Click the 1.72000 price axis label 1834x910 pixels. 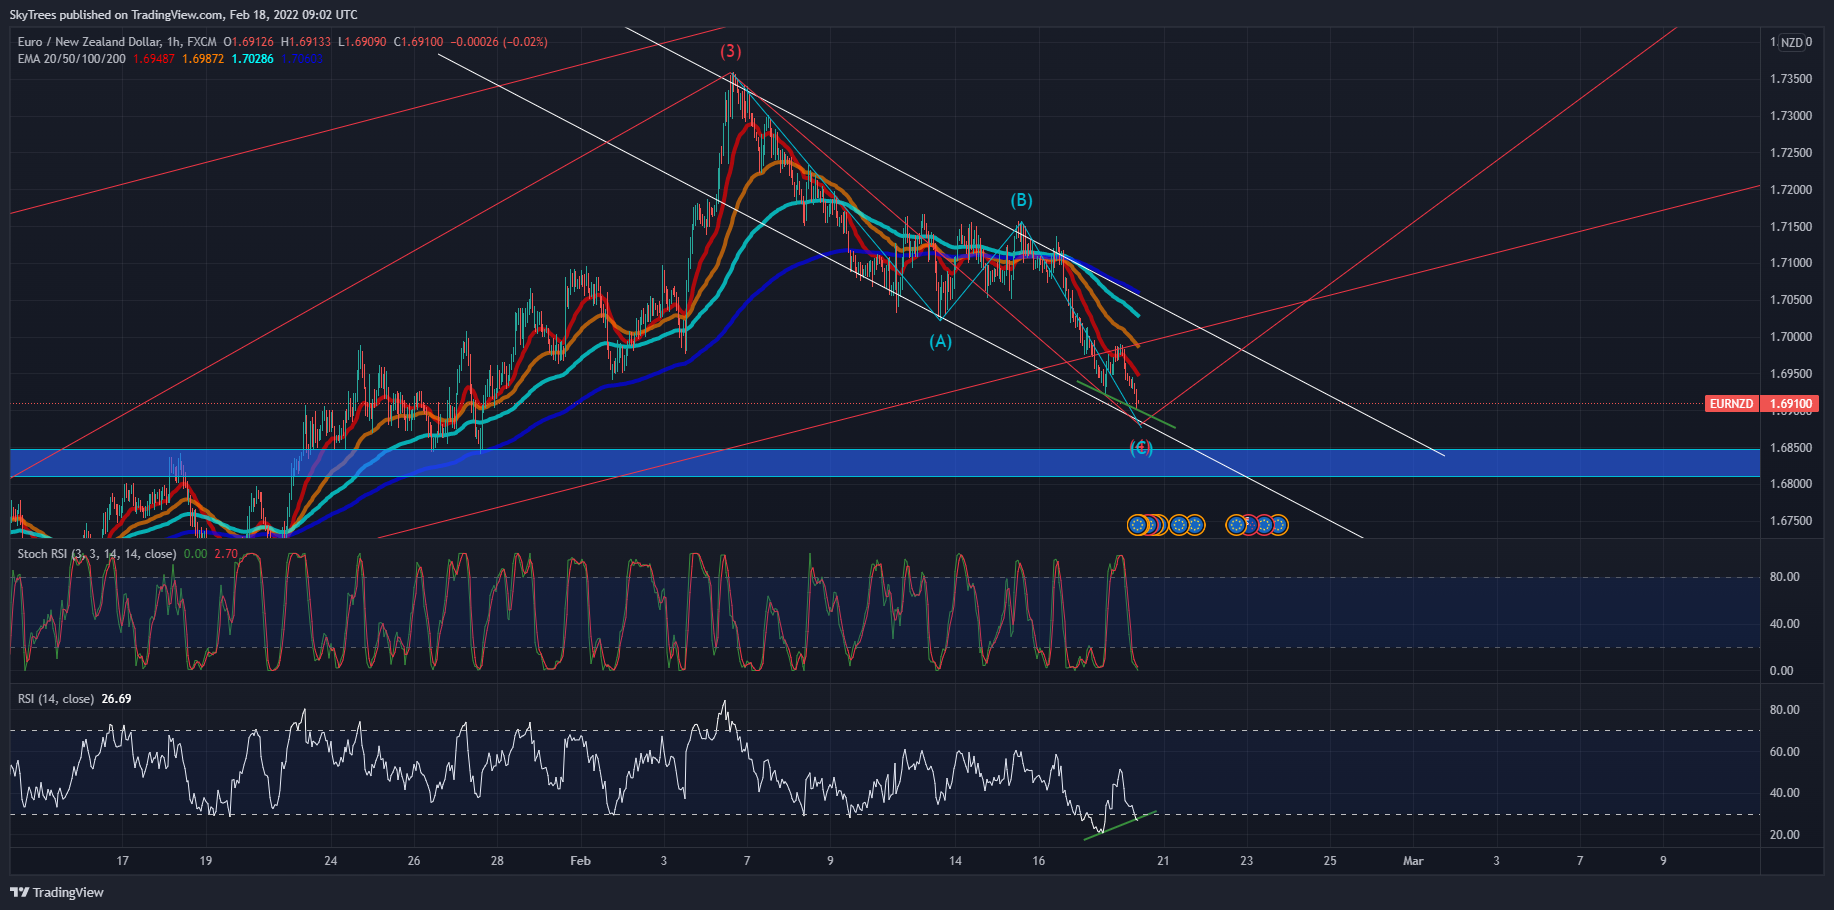(1791, 190)
